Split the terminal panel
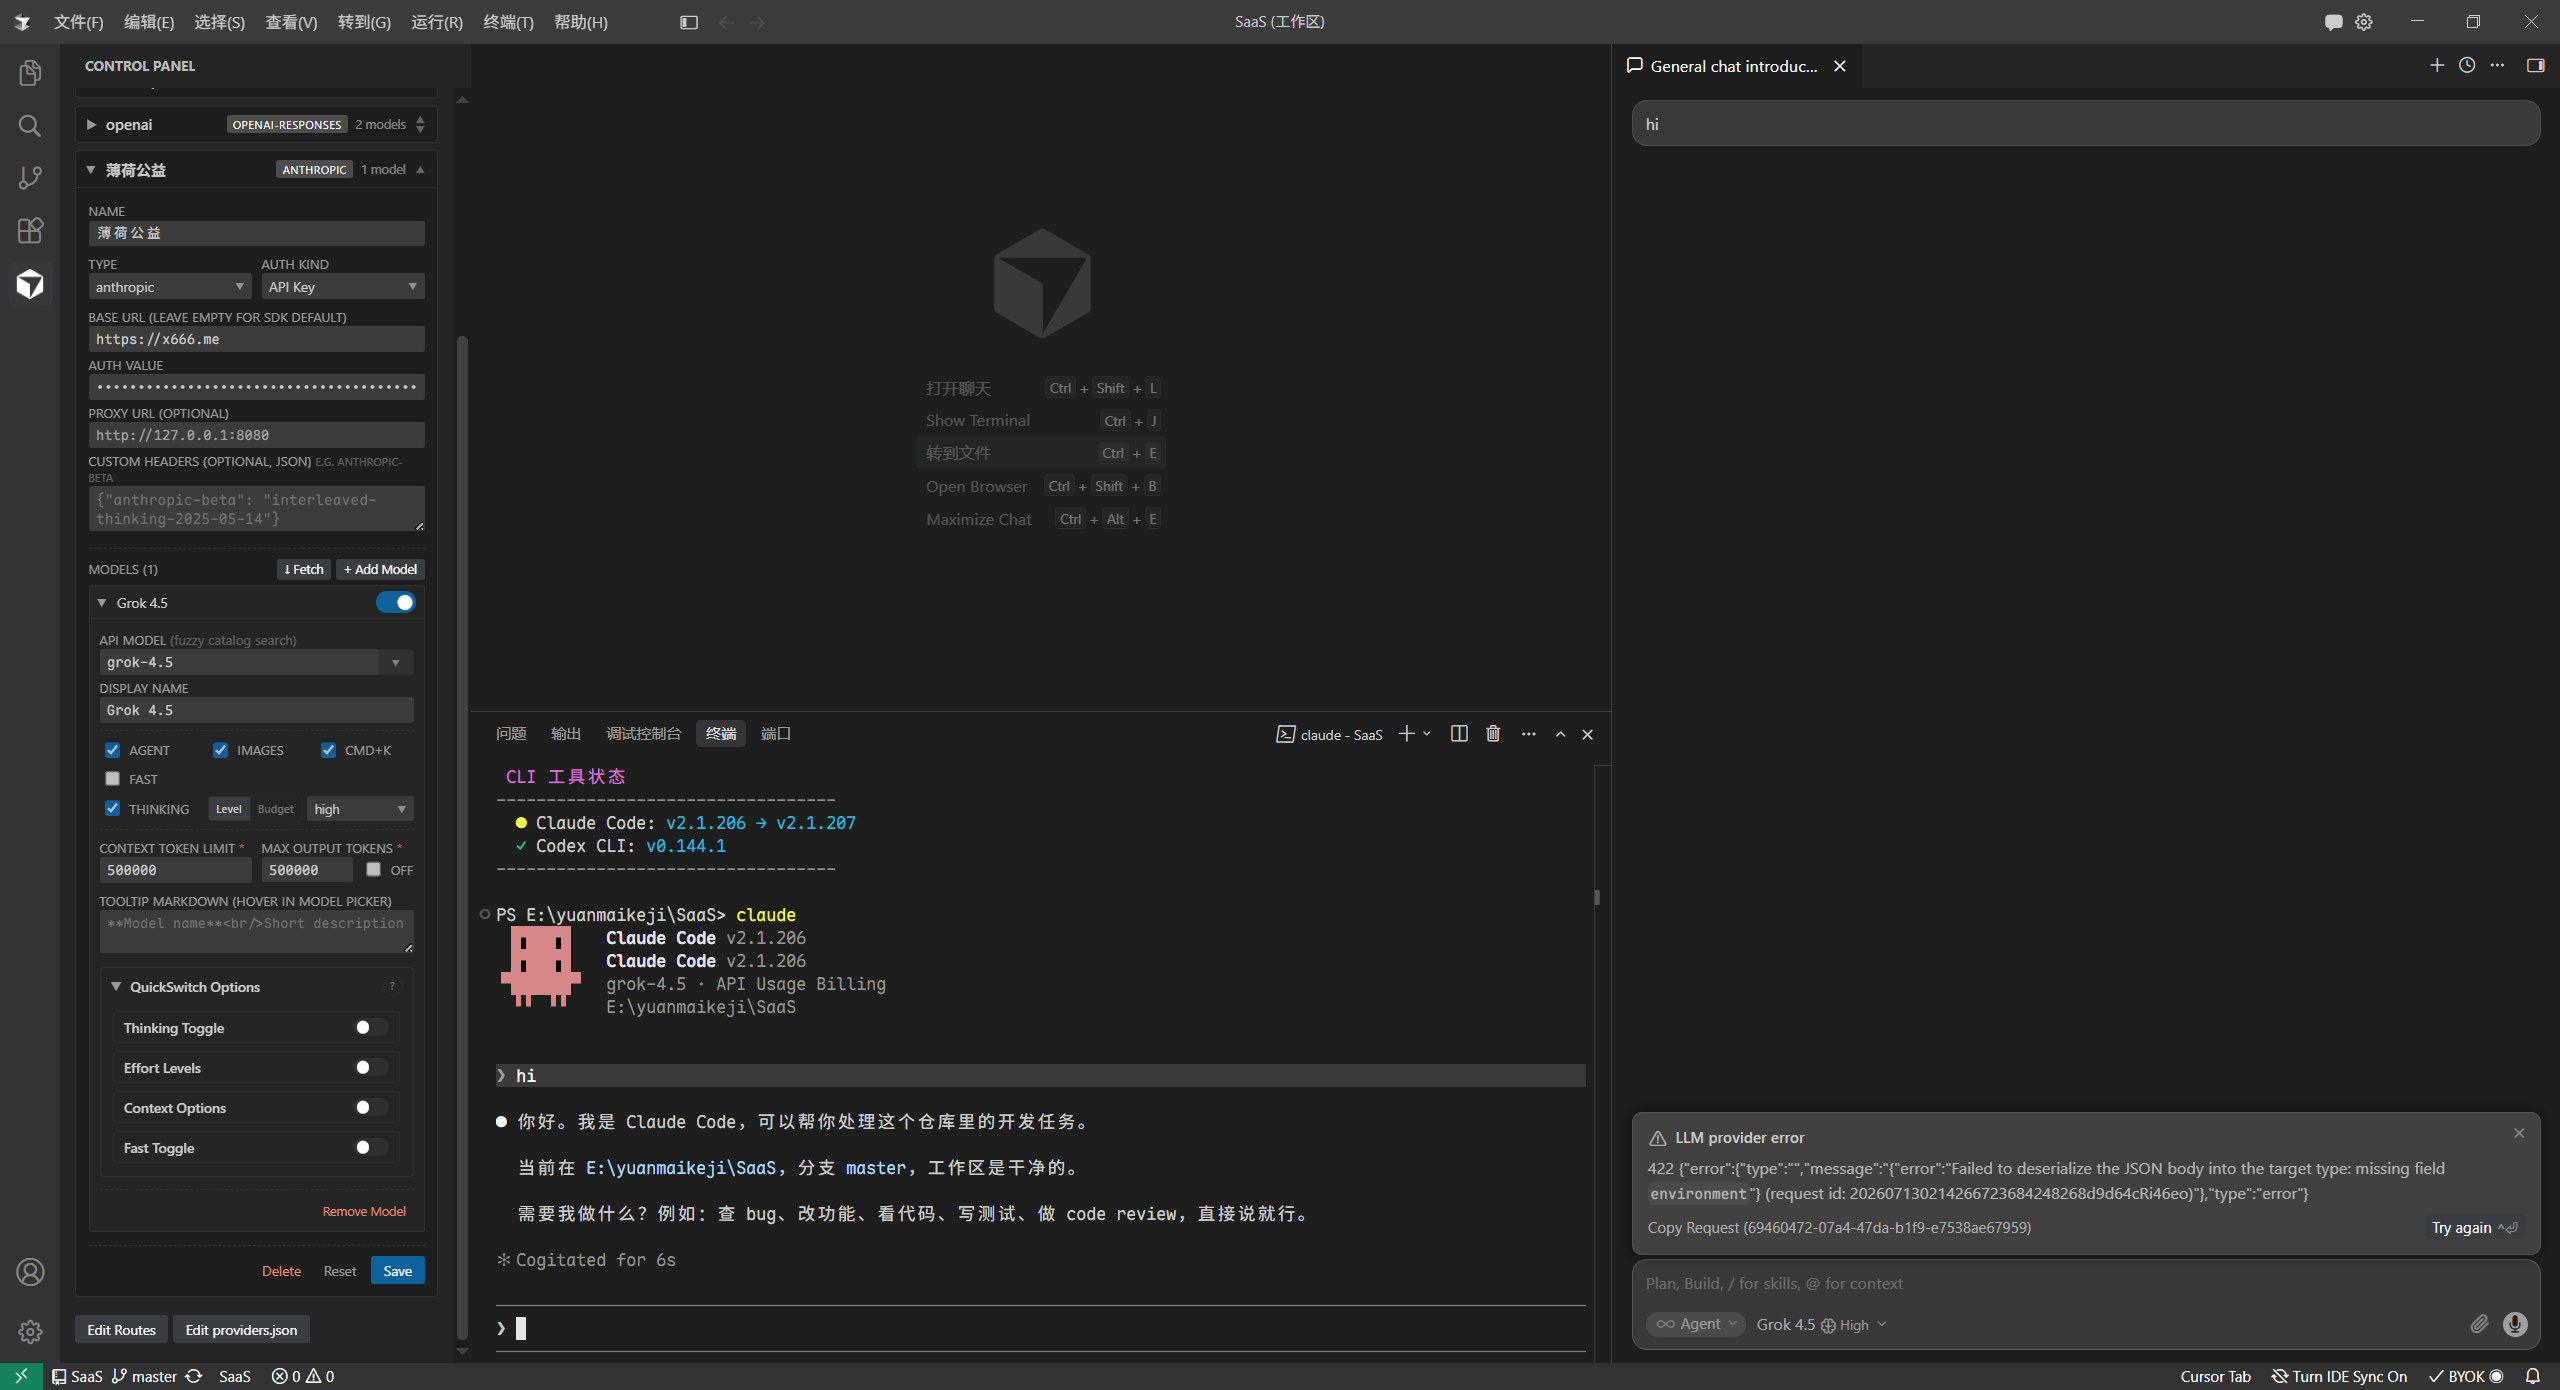The height and width of the screenshot is (1390, 2560). click(x=1459, y=734)
